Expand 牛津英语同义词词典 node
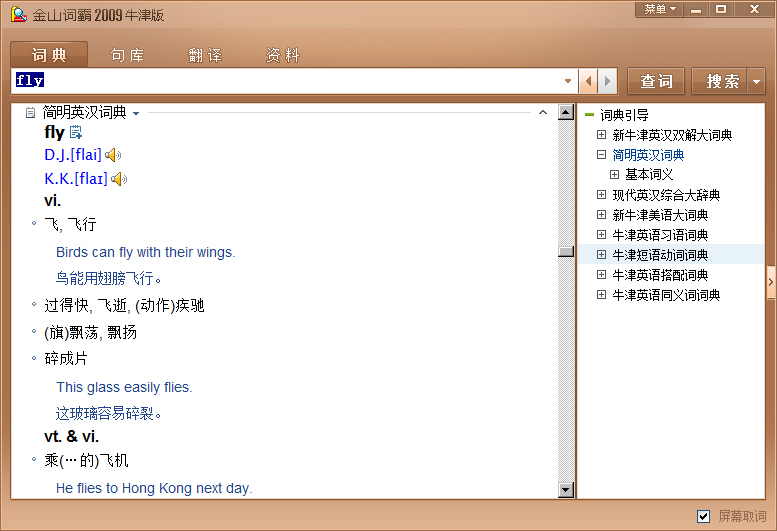Image resolution: width=777 pixels, height=531 pixels. pyautogui.click(x=601, y=295)
